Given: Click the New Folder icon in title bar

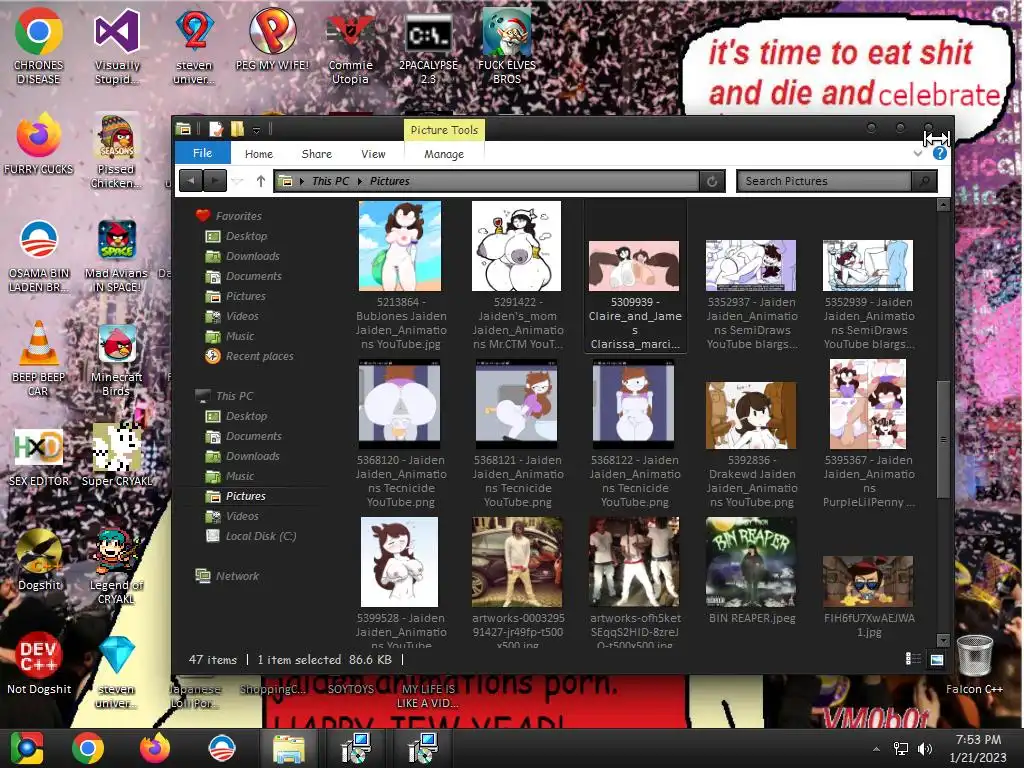Looking at the screenshot, I should pyautogui.click(x=237, y=129).
